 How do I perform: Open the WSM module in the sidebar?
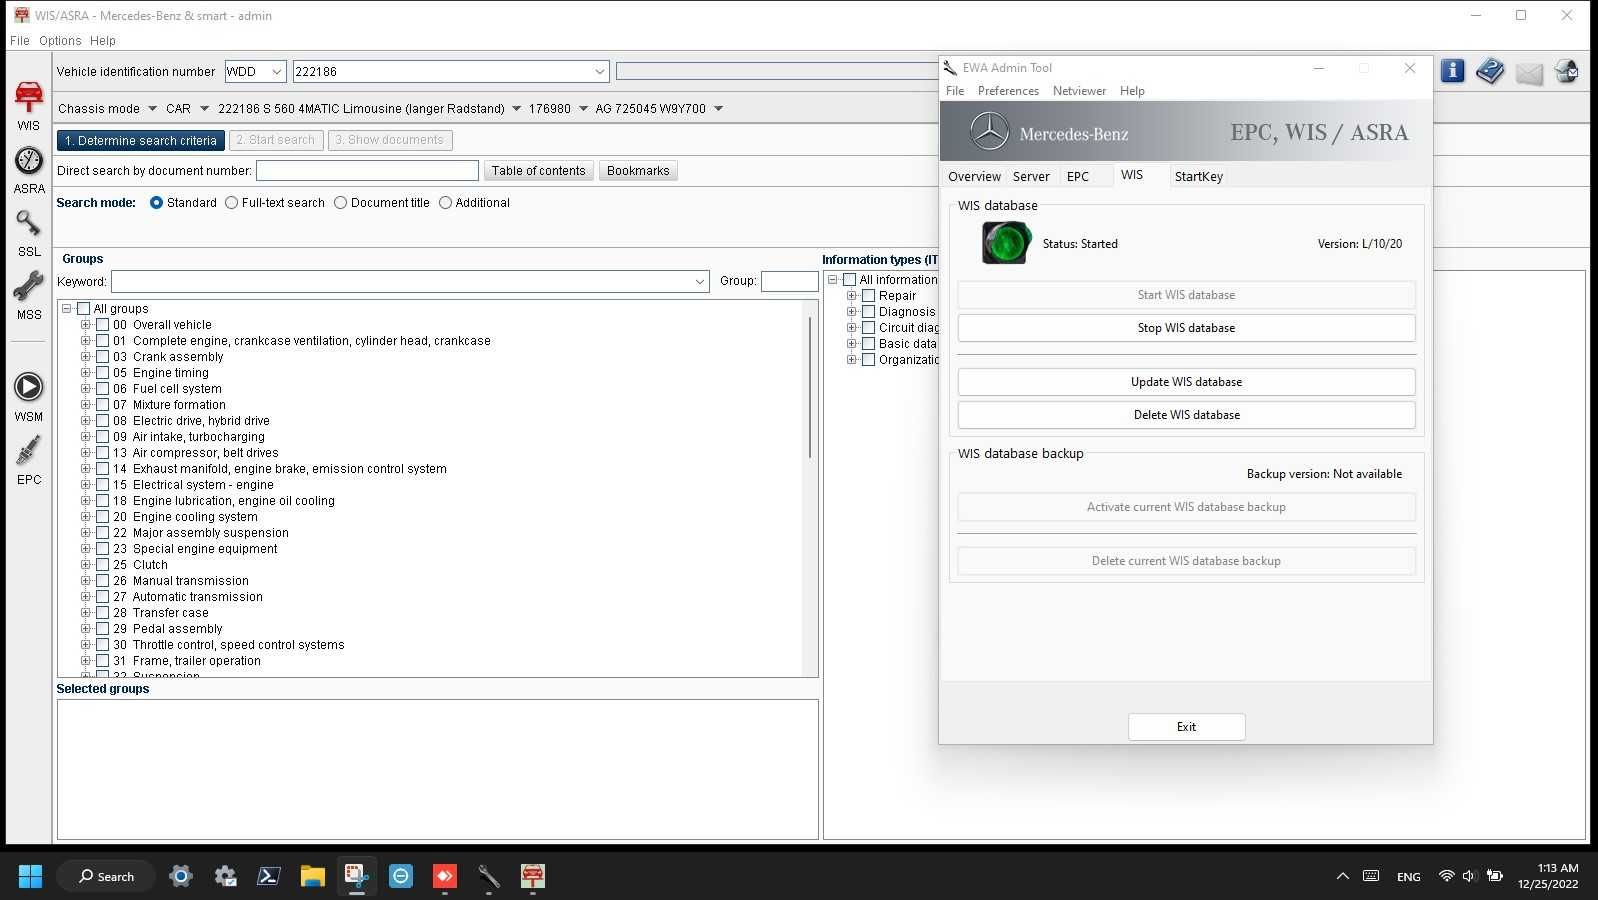[x=28, y=397]
